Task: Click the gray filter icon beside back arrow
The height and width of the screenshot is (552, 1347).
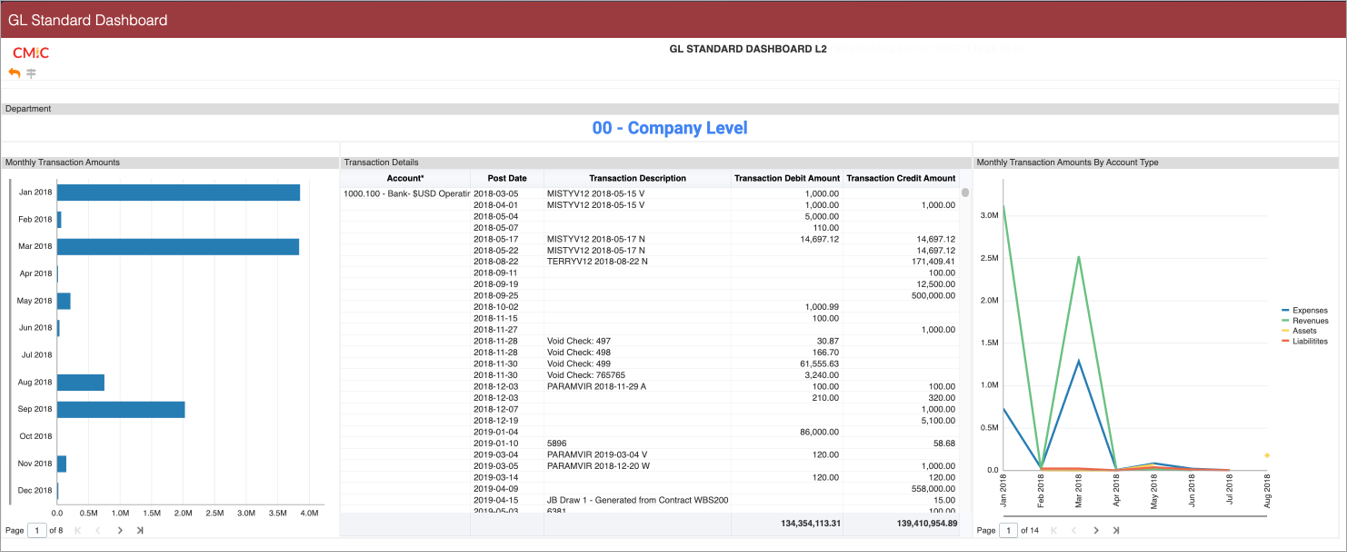Action: coord(31,73)
